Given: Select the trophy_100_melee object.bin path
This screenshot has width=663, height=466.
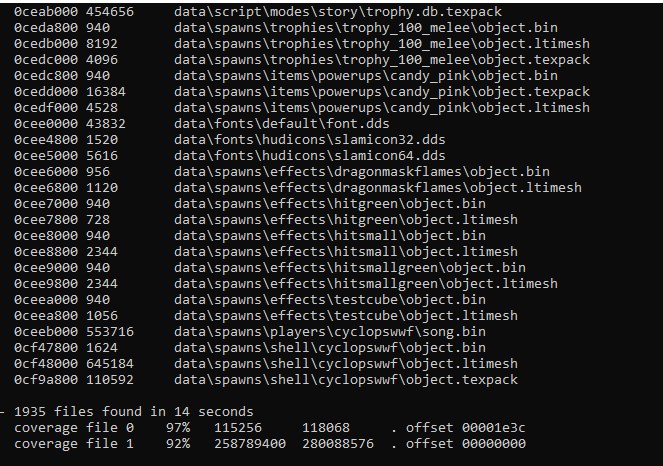Looking at the screenshot, I should point(365,28).
